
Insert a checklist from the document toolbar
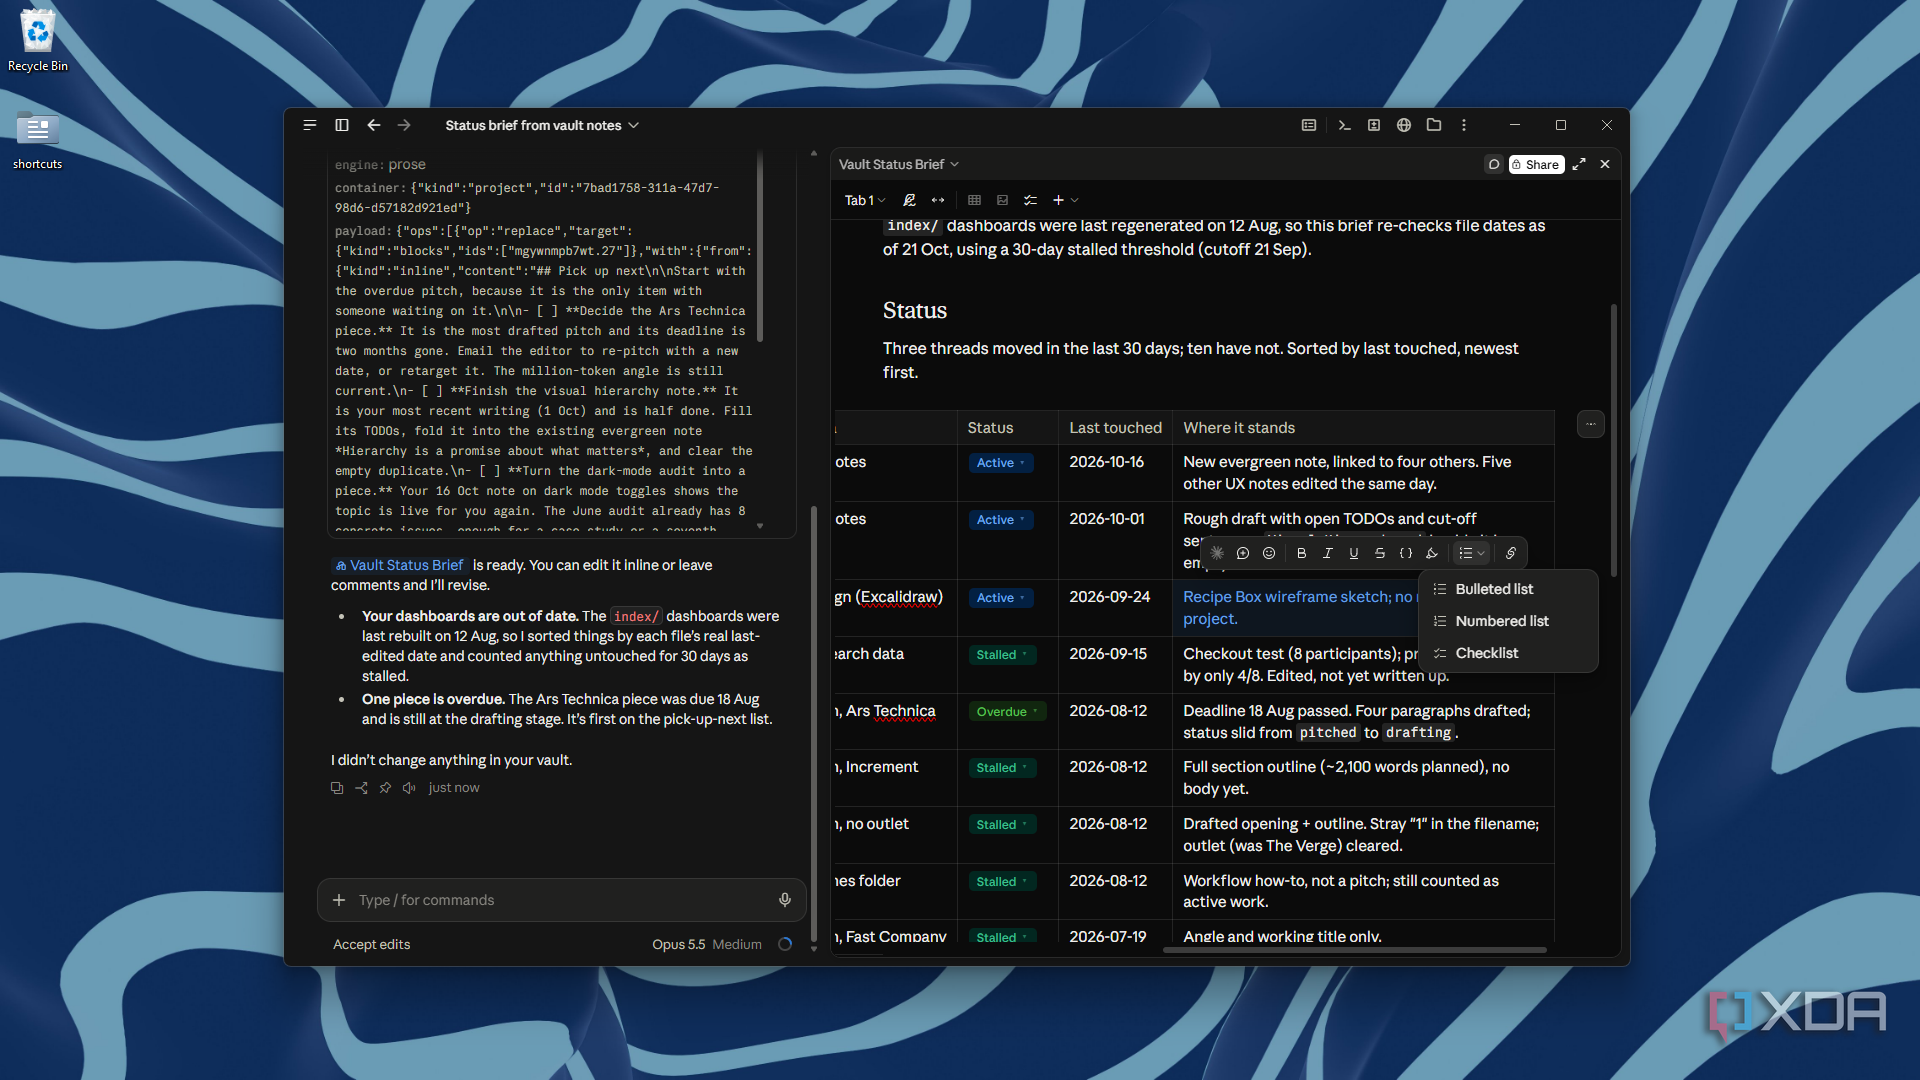tap(1030, 200)
